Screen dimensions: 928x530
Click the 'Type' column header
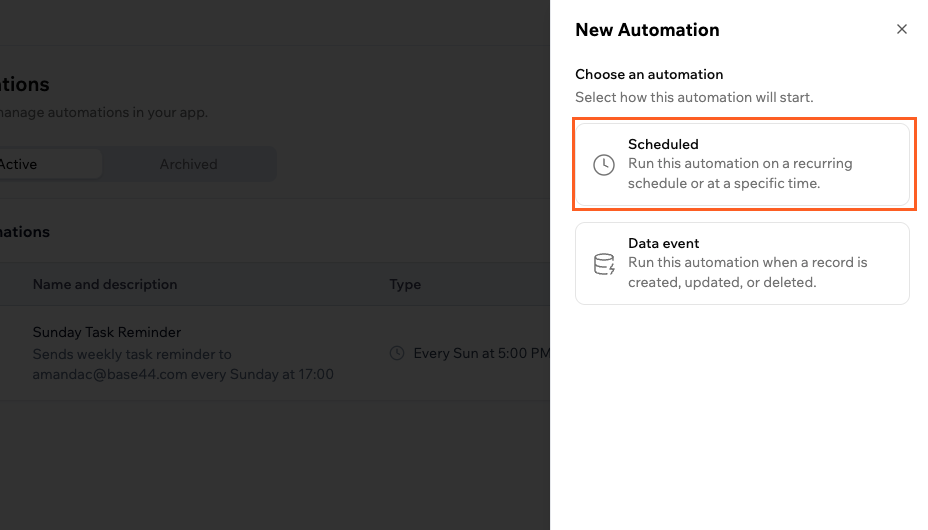click(405, 285)
